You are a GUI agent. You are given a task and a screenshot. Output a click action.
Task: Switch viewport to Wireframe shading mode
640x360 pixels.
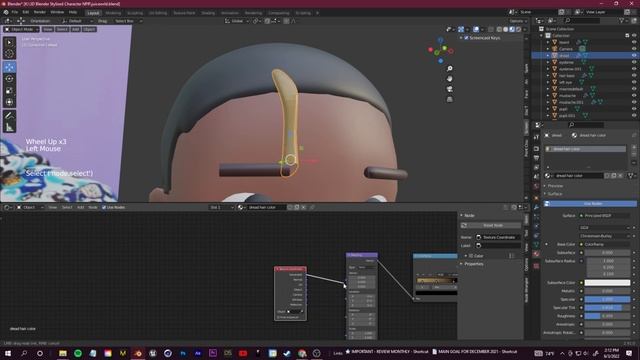(x=499, y=29)
